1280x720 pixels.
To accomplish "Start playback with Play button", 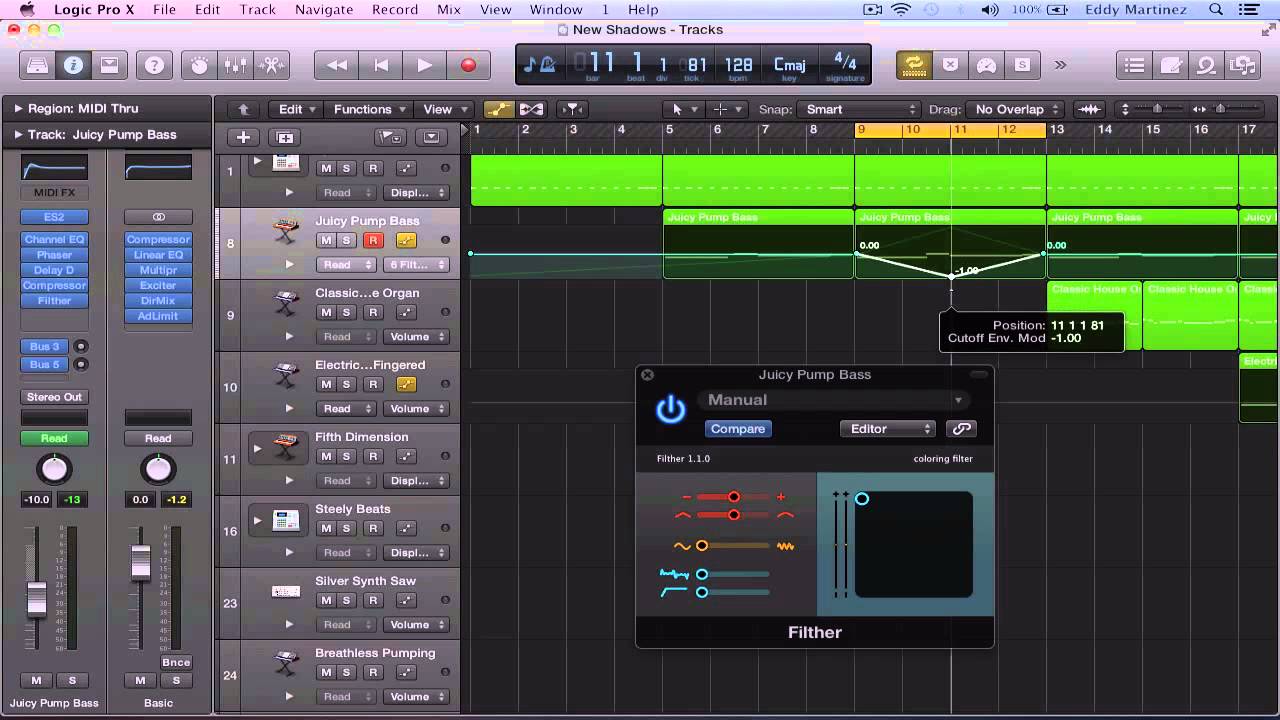I will click(424, 65).
